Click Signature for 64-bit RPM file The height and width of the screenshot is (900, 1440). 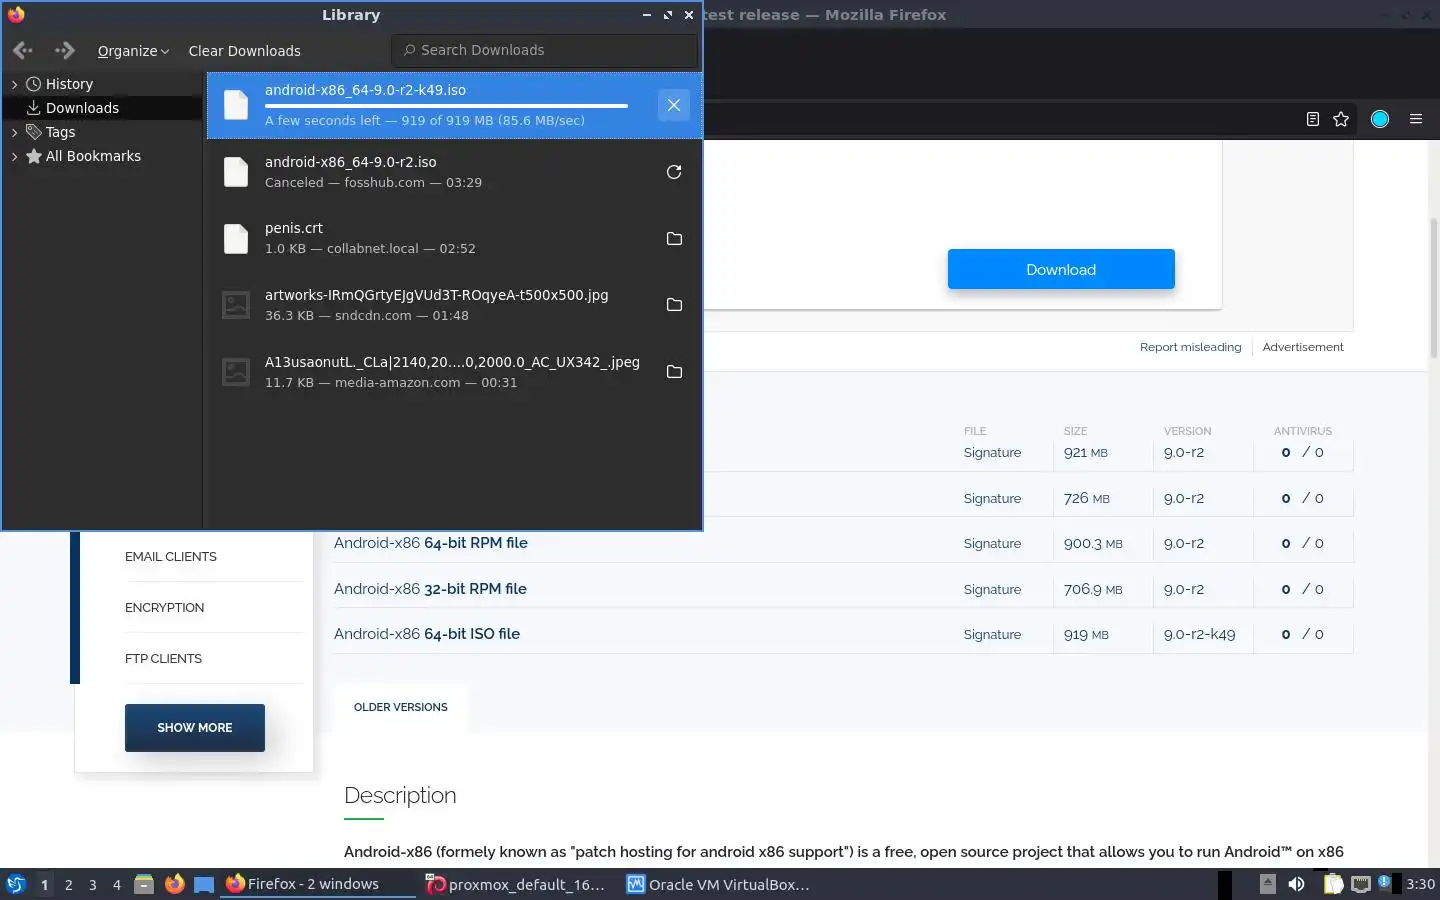(992, 544)
